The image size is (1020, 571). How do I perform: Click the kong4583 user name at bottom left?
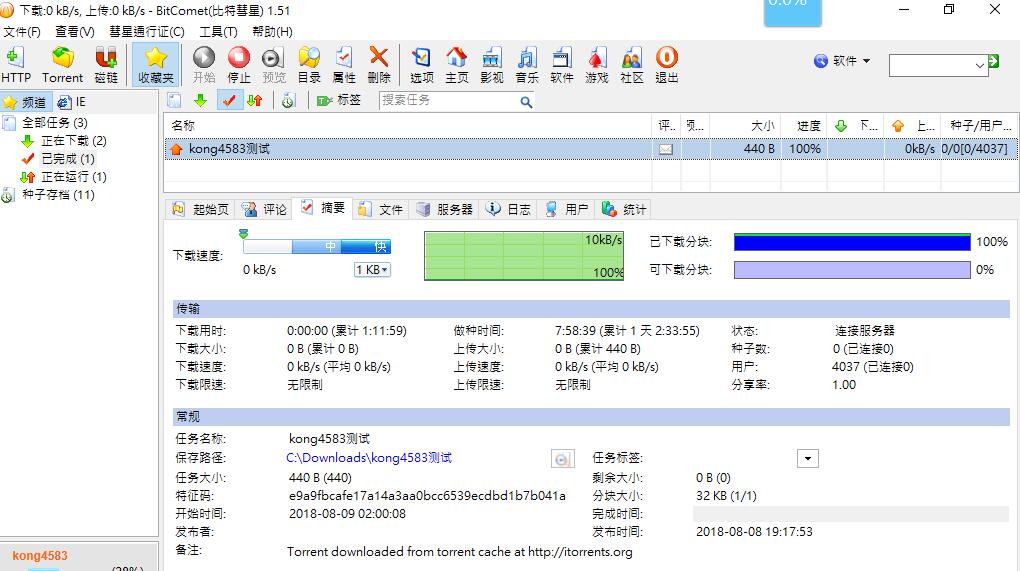[40, 555]
